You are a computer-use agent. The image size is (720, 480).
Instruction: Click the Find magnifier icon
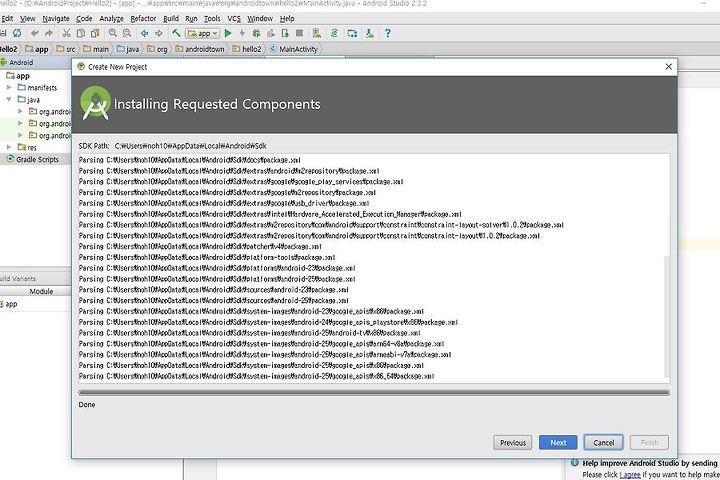(x=112, y=33)
